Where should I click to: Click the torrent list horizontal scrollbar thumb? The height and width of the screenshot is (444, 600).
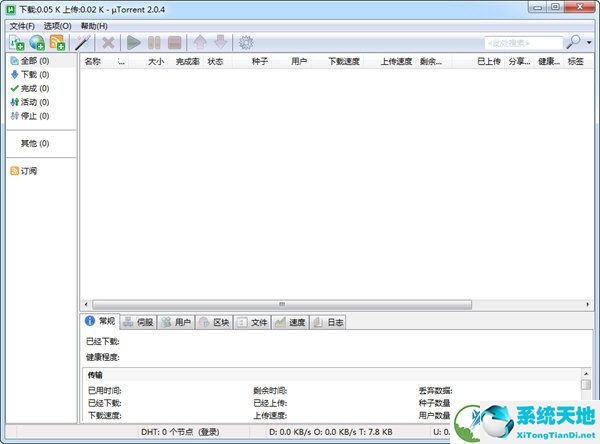coord(282,305)
